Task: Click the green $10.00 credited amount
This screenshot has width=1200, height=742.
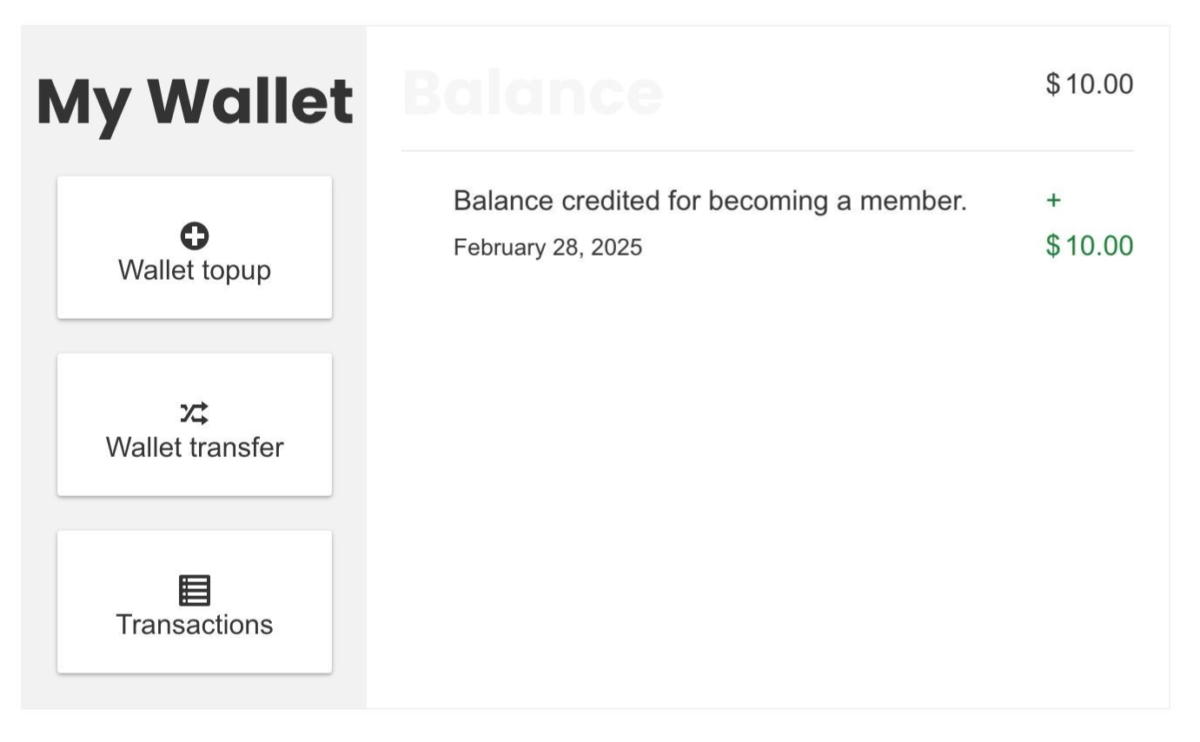Action: 1089,246
